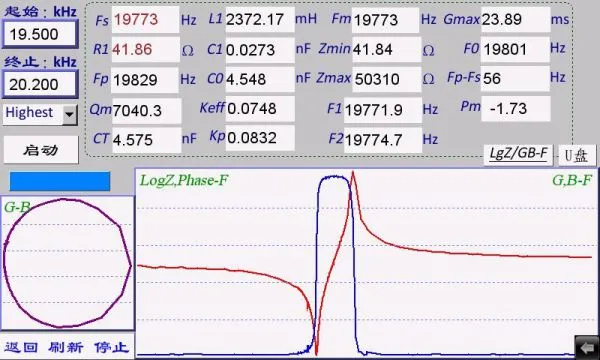Screen dimensions: 600x360
Task: Click the Fs value 19773
Action: pos(145,19)
